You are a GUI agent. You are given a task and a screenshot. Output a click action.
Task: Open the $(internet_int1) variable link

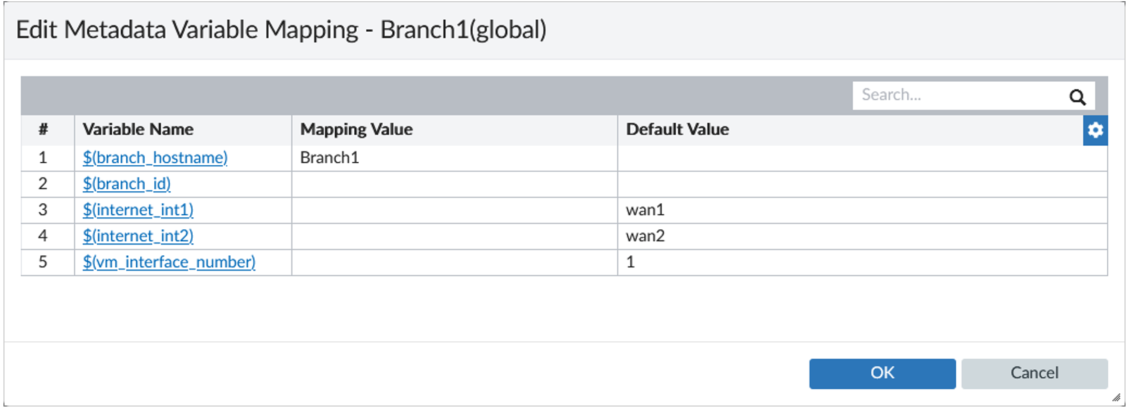pyautogui.click(x=138, y=210)
